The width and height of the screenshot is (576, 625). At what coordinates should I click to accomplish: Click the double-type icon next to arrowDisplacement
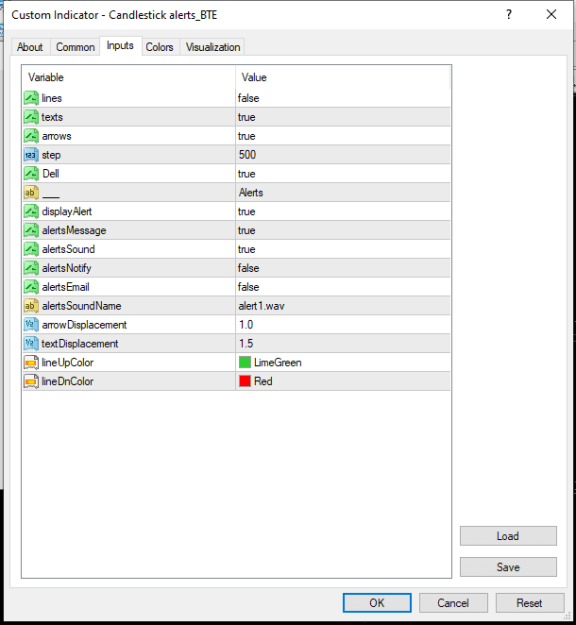point(31,324)
